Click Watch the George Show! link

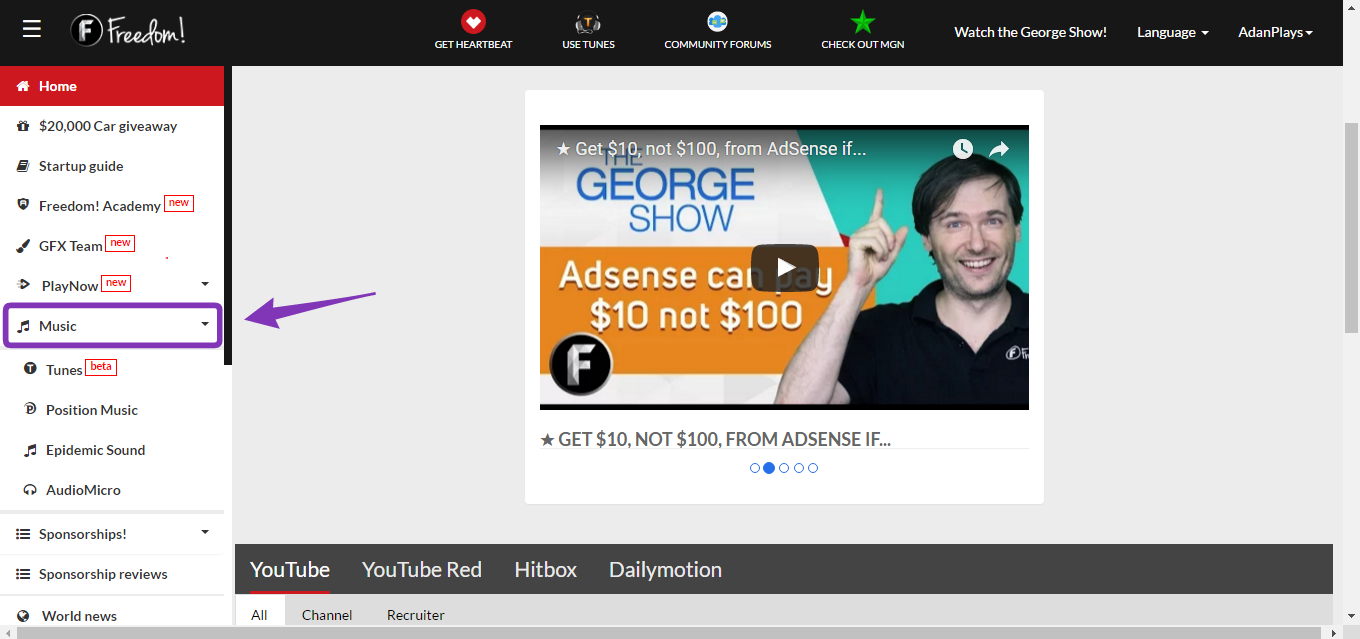point(1030,32)
